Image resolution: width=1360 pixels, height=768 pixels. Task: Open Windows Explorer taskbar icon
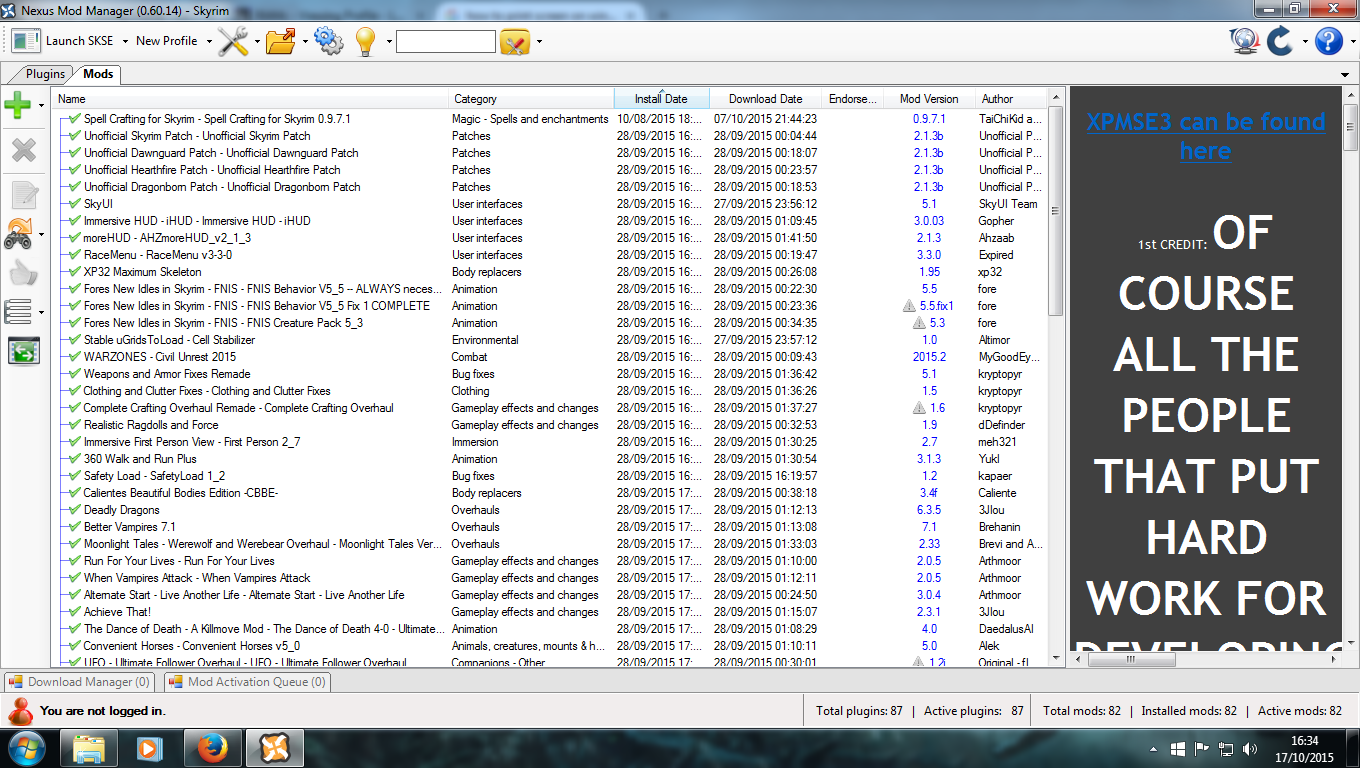click(90, 748)
